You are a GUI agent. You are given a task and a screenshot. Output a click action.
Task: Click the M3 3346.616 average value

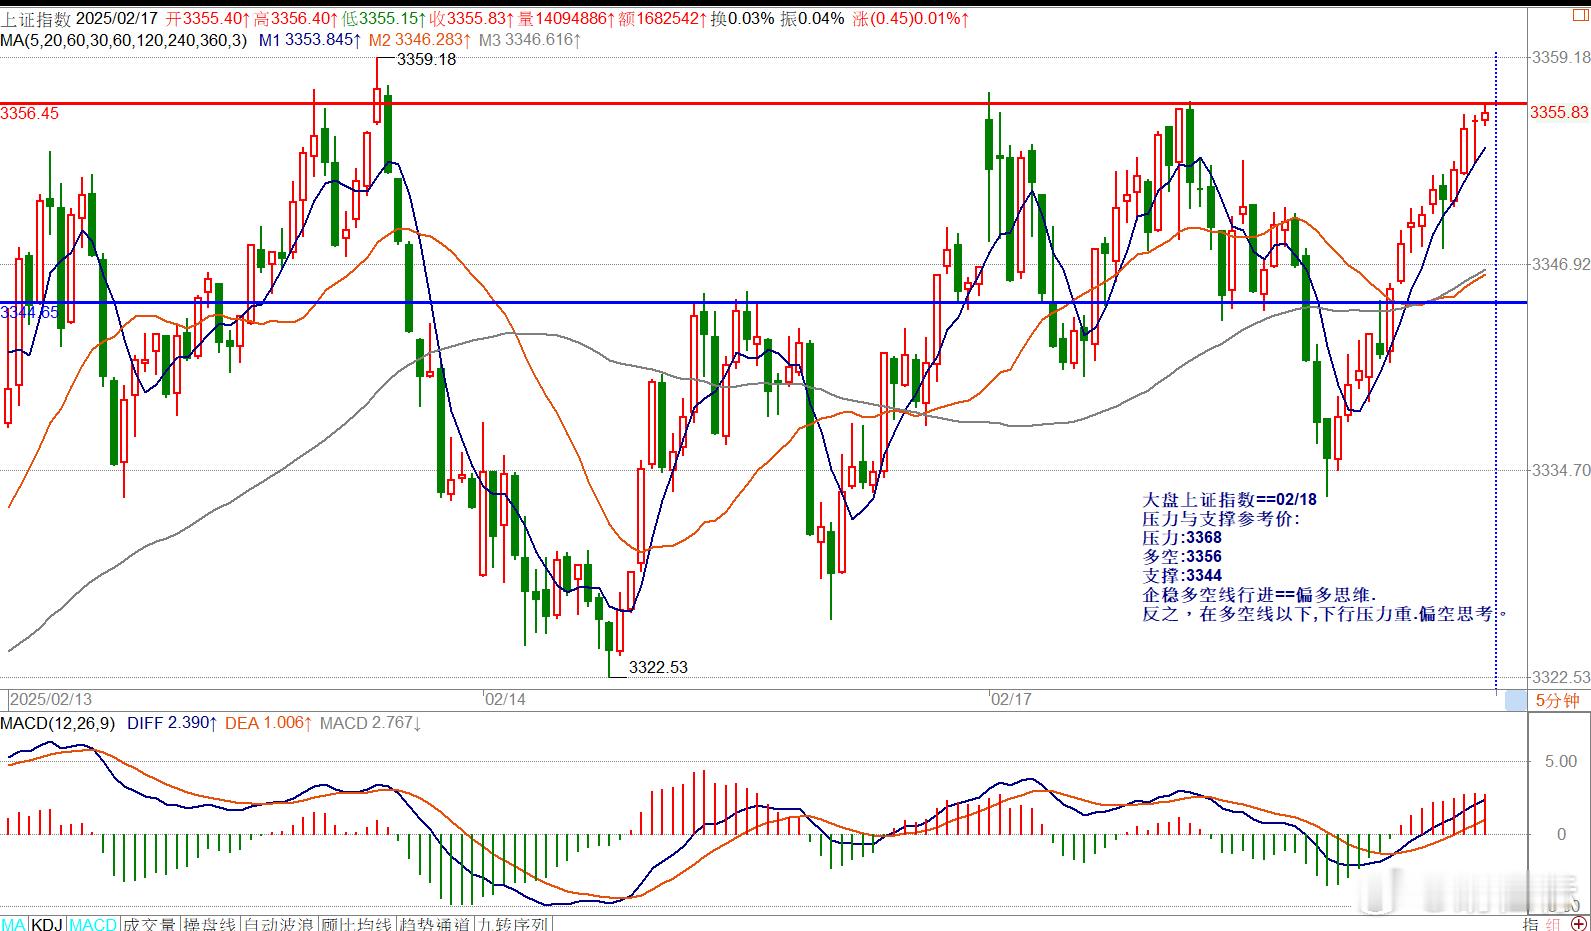530,39
